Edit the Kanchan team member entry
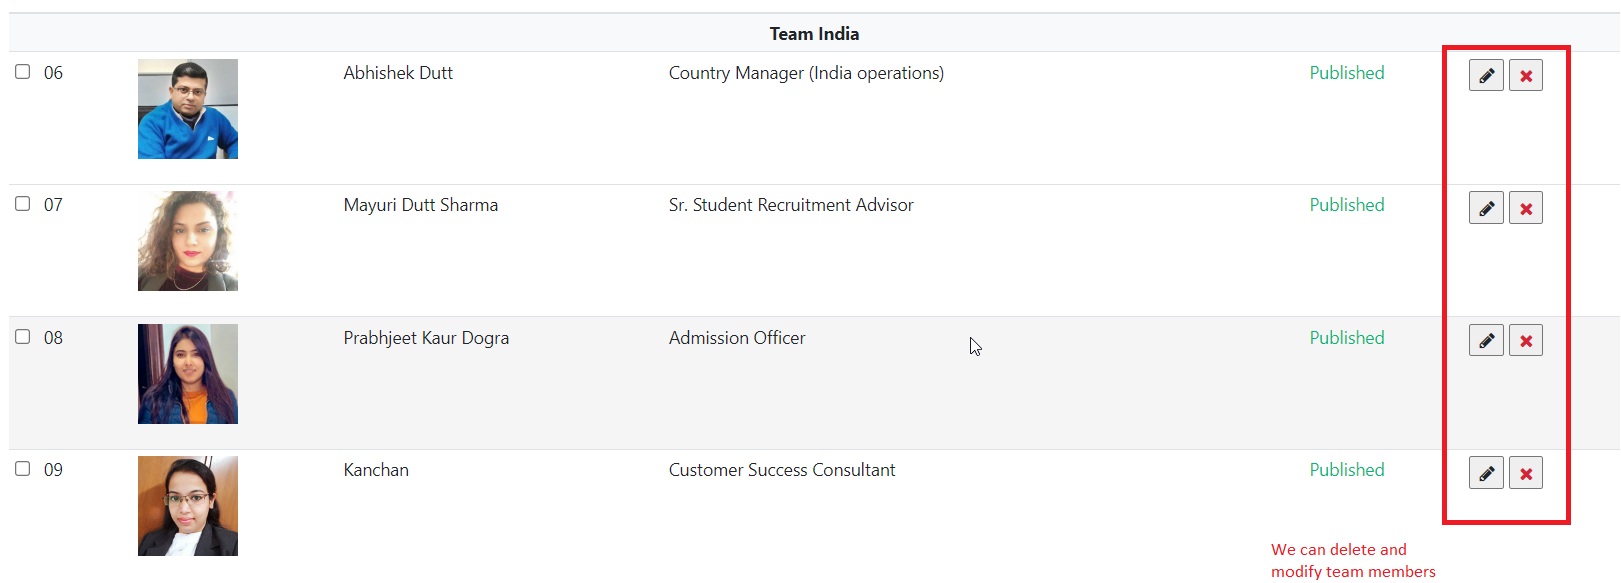Viewport: 1621px width, 583px height. coord(1486,473)
